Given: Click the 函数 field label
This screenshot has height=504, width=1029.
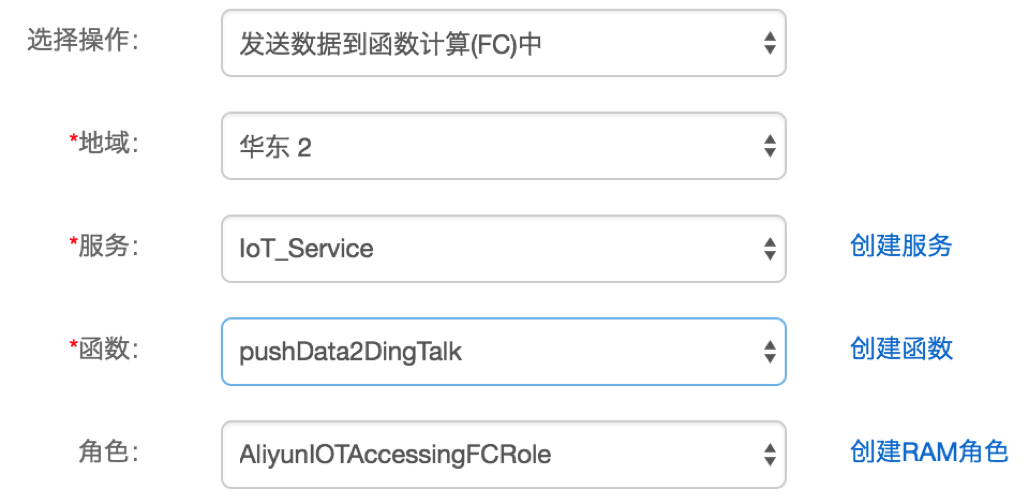Looking at the screenshot, I should [107, 349].
